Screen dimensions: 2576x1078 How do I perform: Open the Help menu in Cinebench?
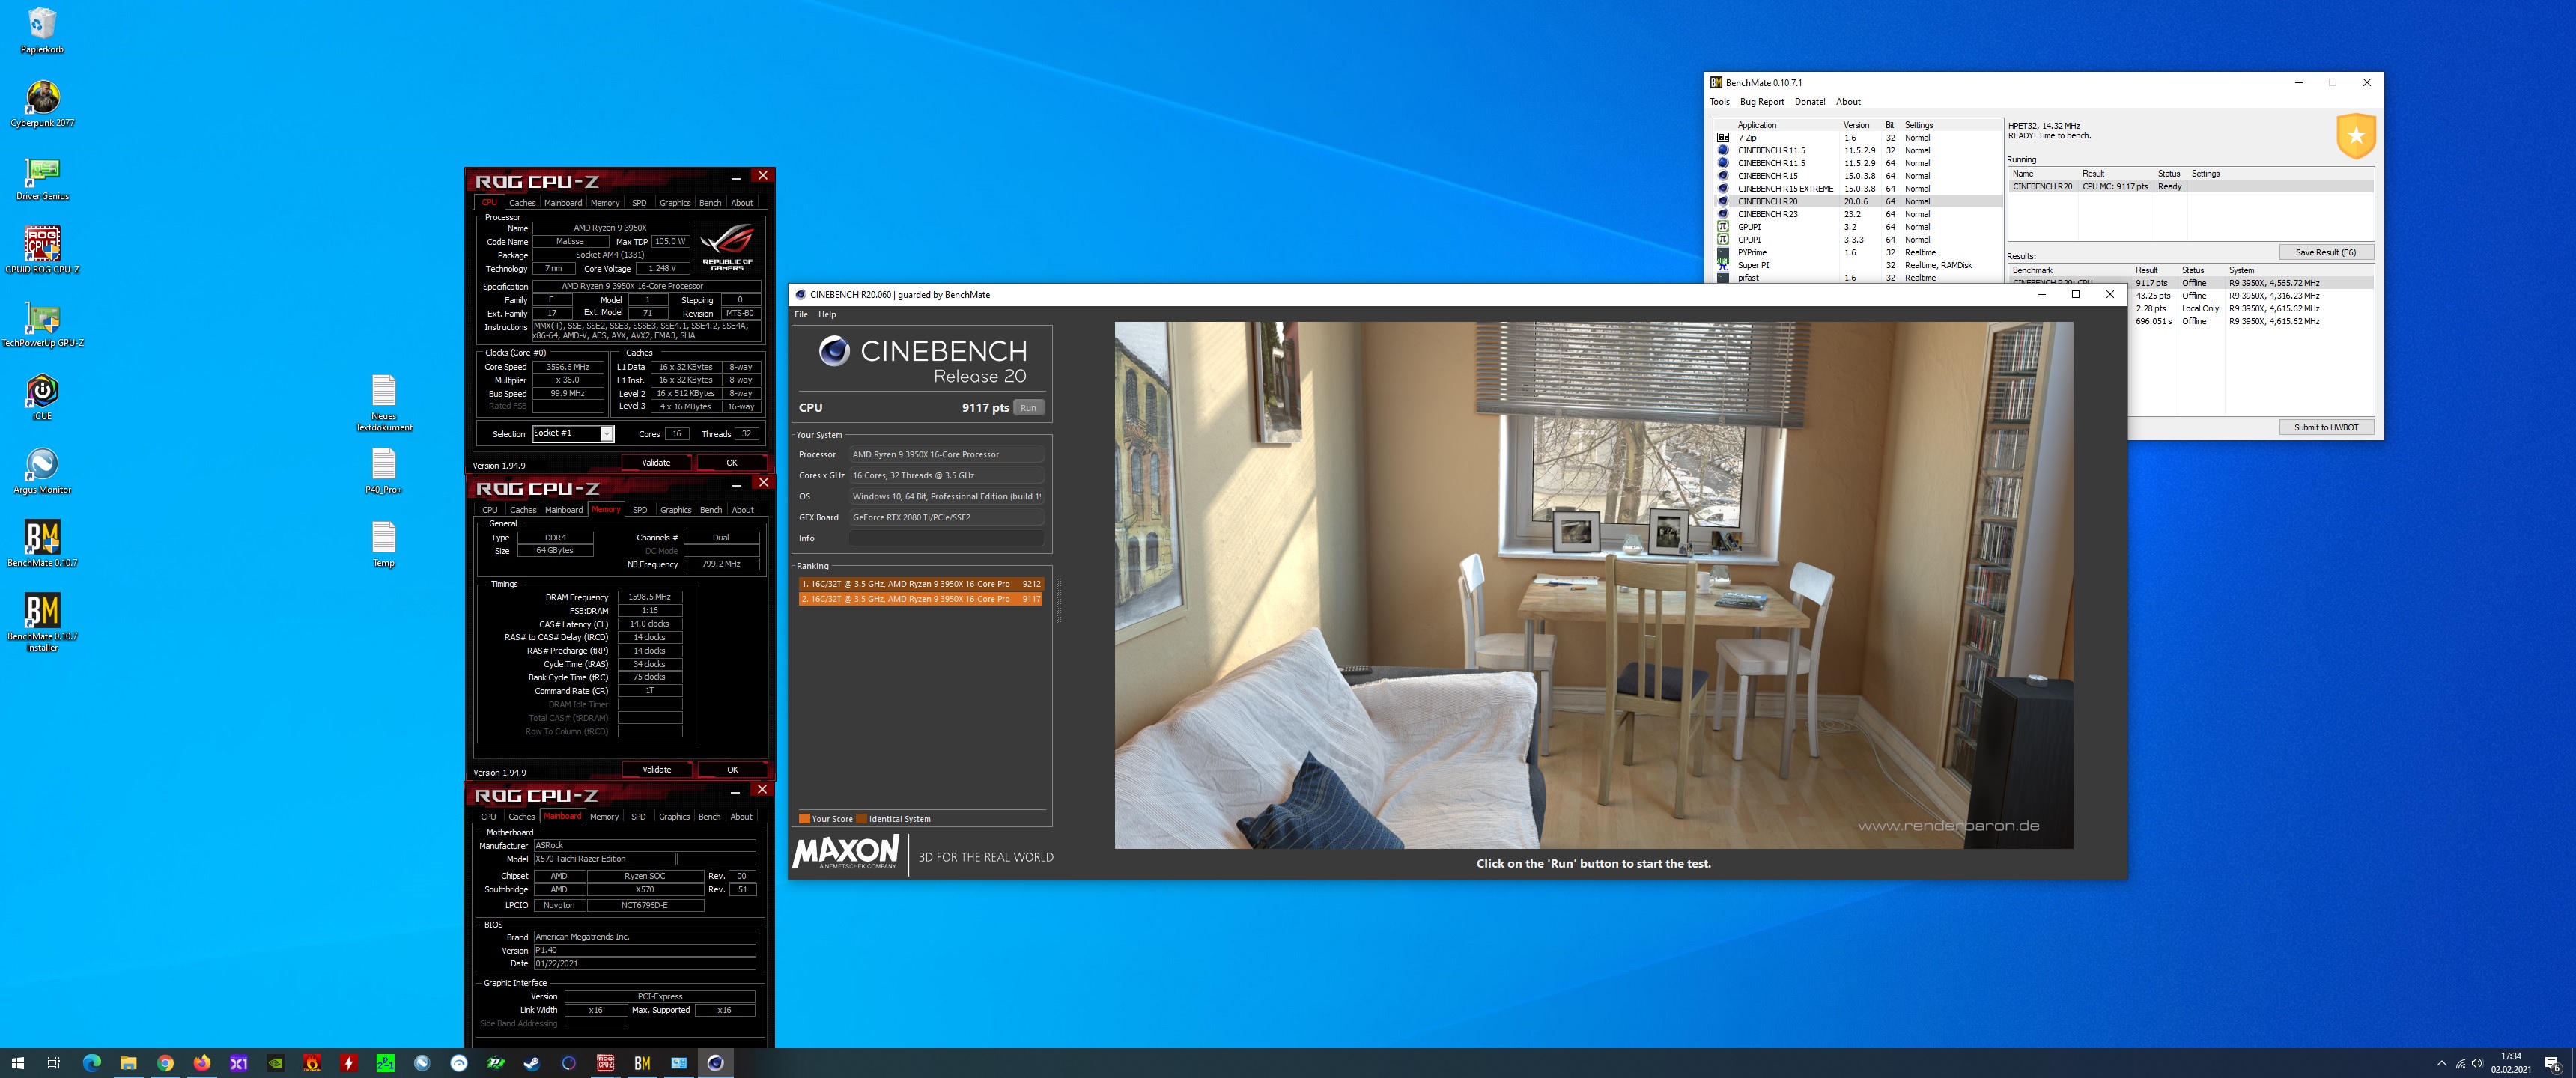[x=827, y=314]
